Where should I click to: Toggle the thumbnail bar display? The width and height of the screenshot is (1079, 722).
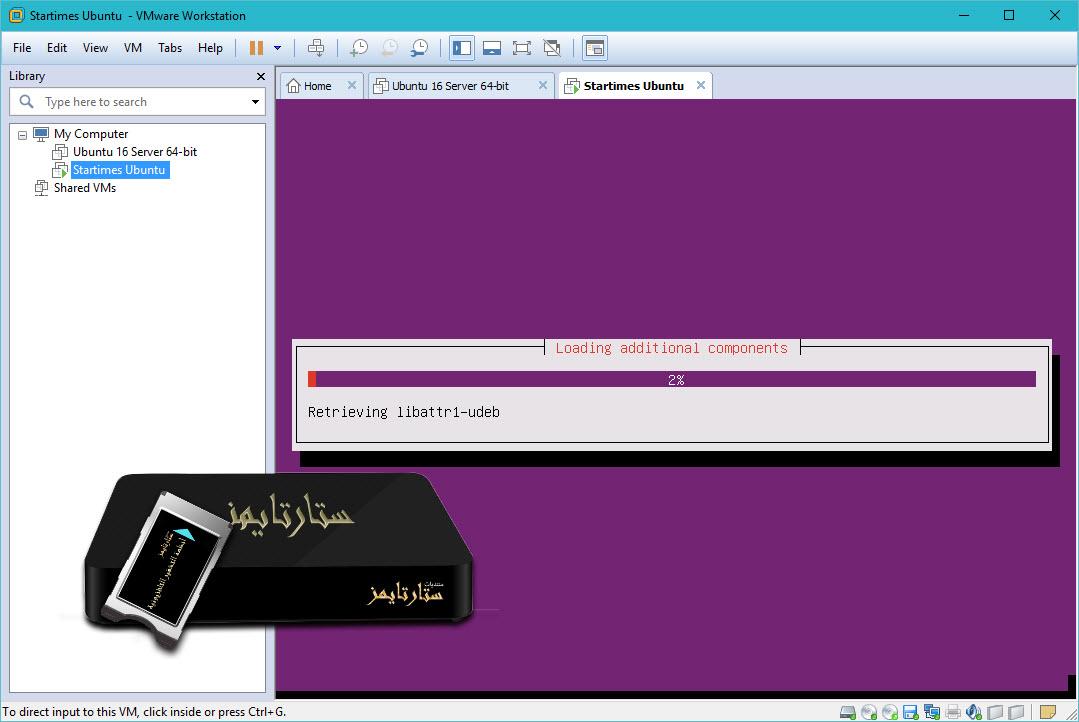click(491, 47)
